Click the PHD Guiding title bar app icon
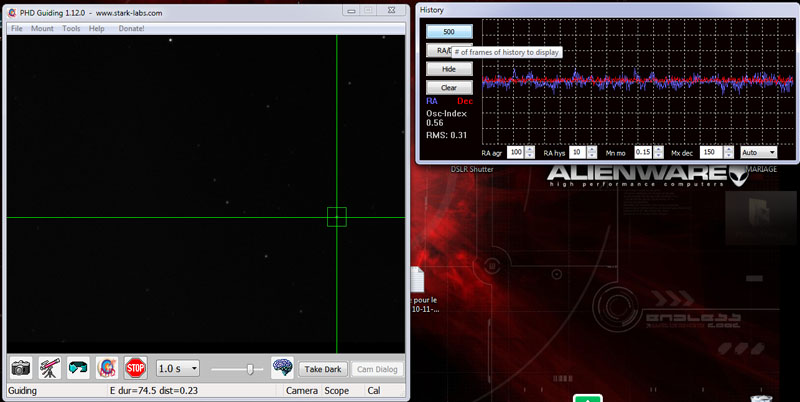800x402 pixels. (12, 13)
